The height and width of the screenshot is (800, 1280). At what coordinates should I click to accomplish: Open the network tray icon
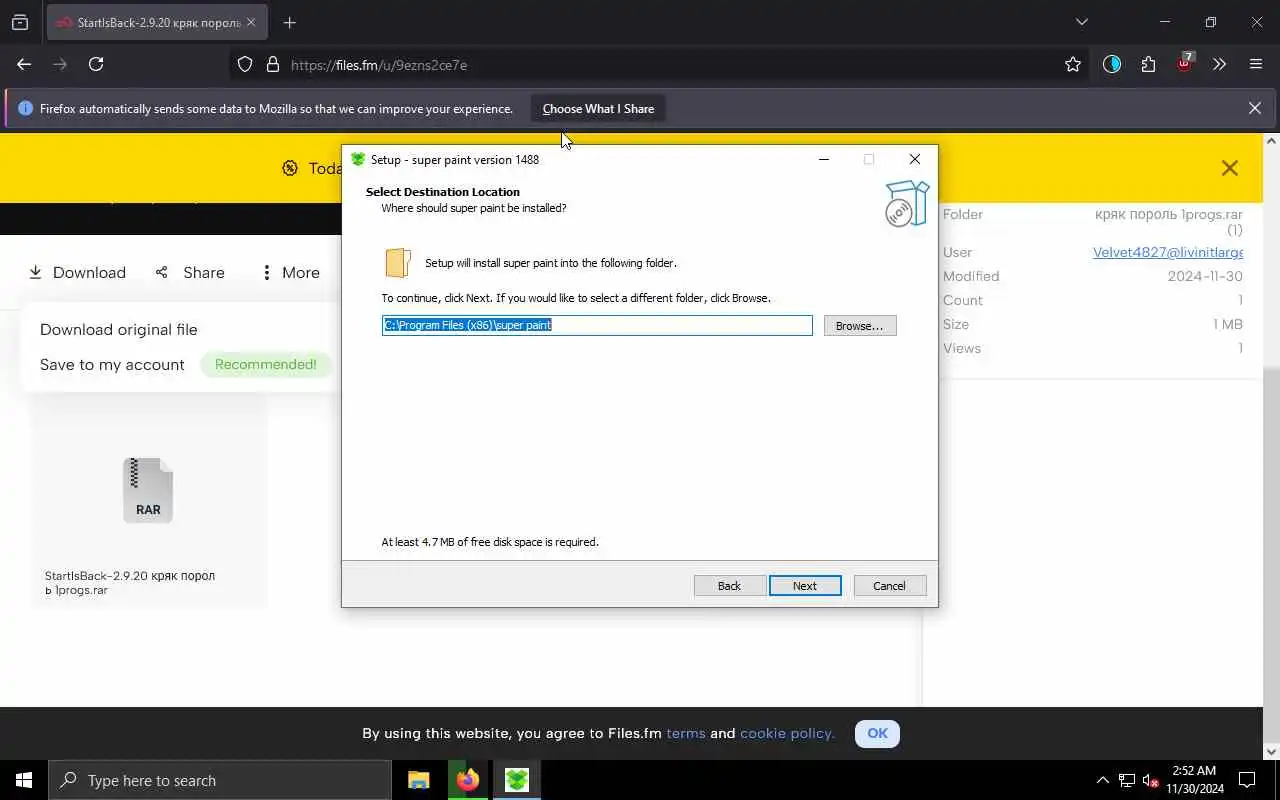tap(1127, 780)
